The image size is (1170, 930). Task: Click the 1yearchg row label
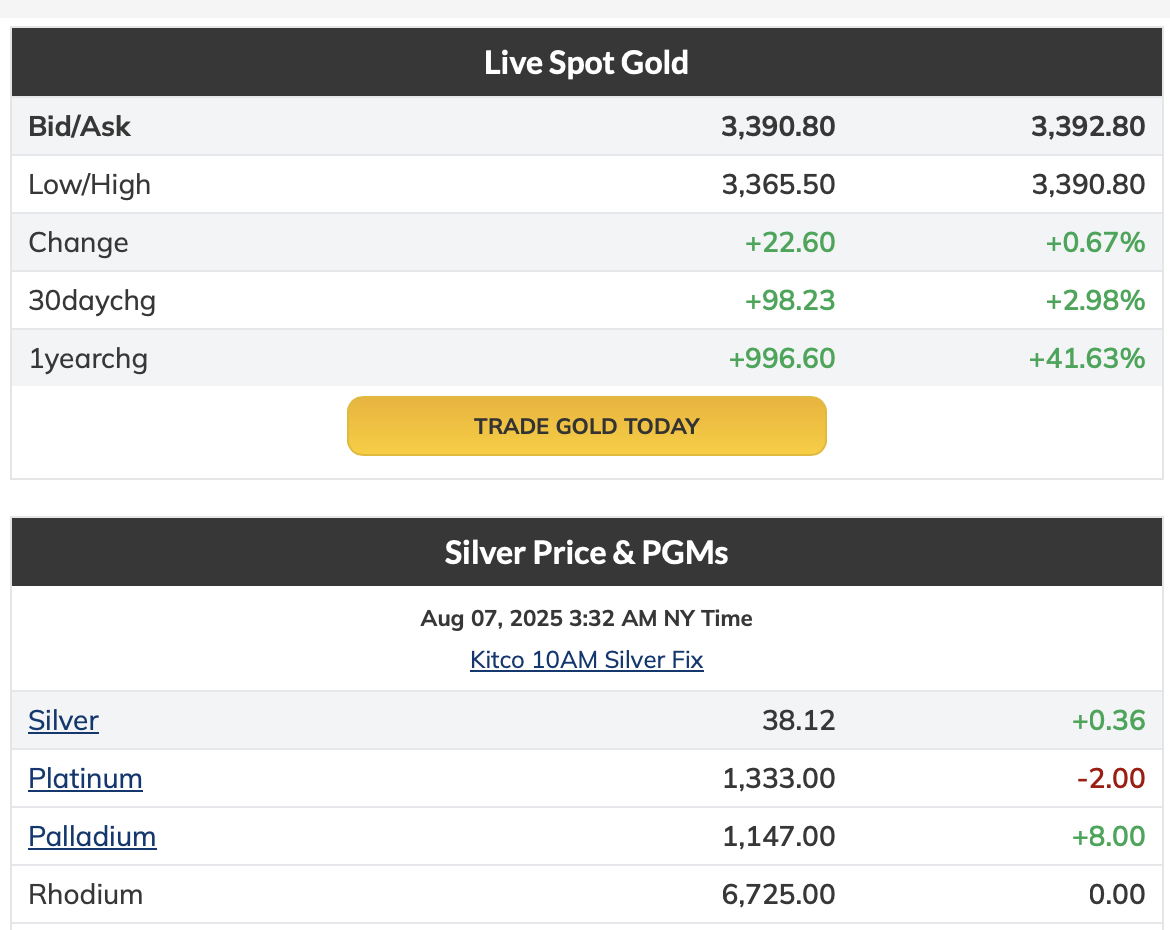point(88,358)
